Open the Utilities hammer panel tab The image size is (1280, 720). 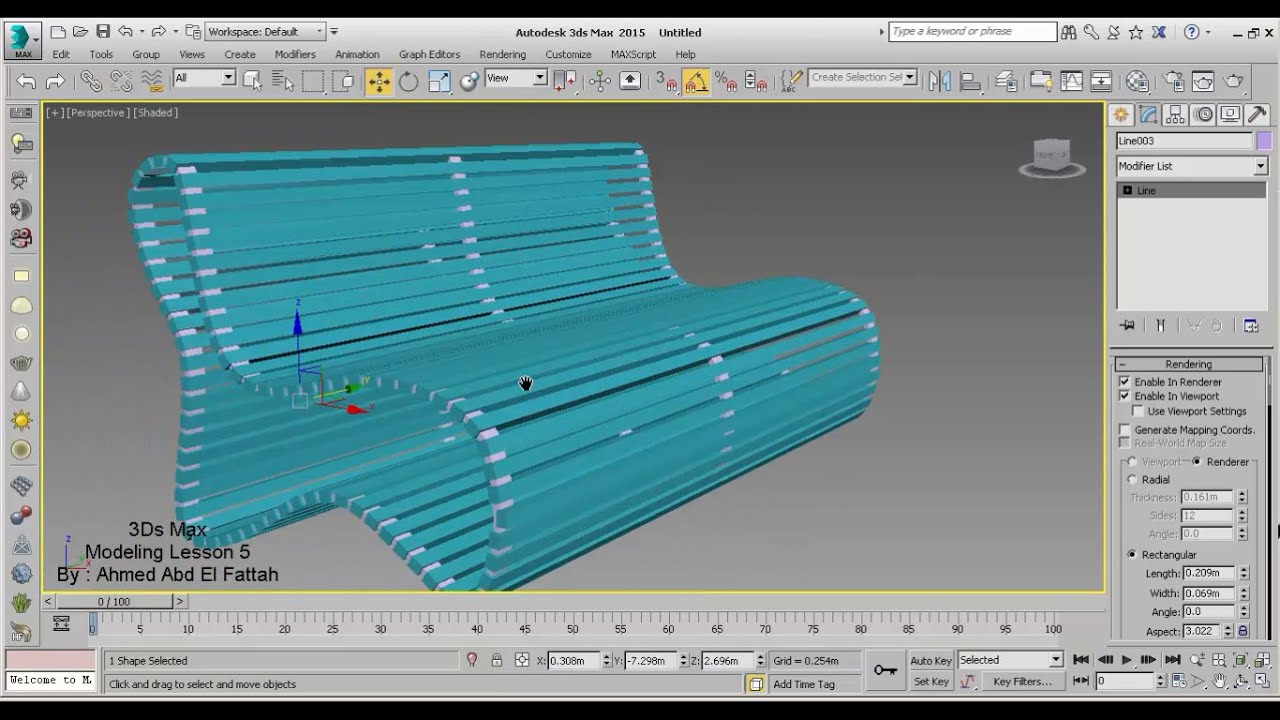coord(1257,114)
